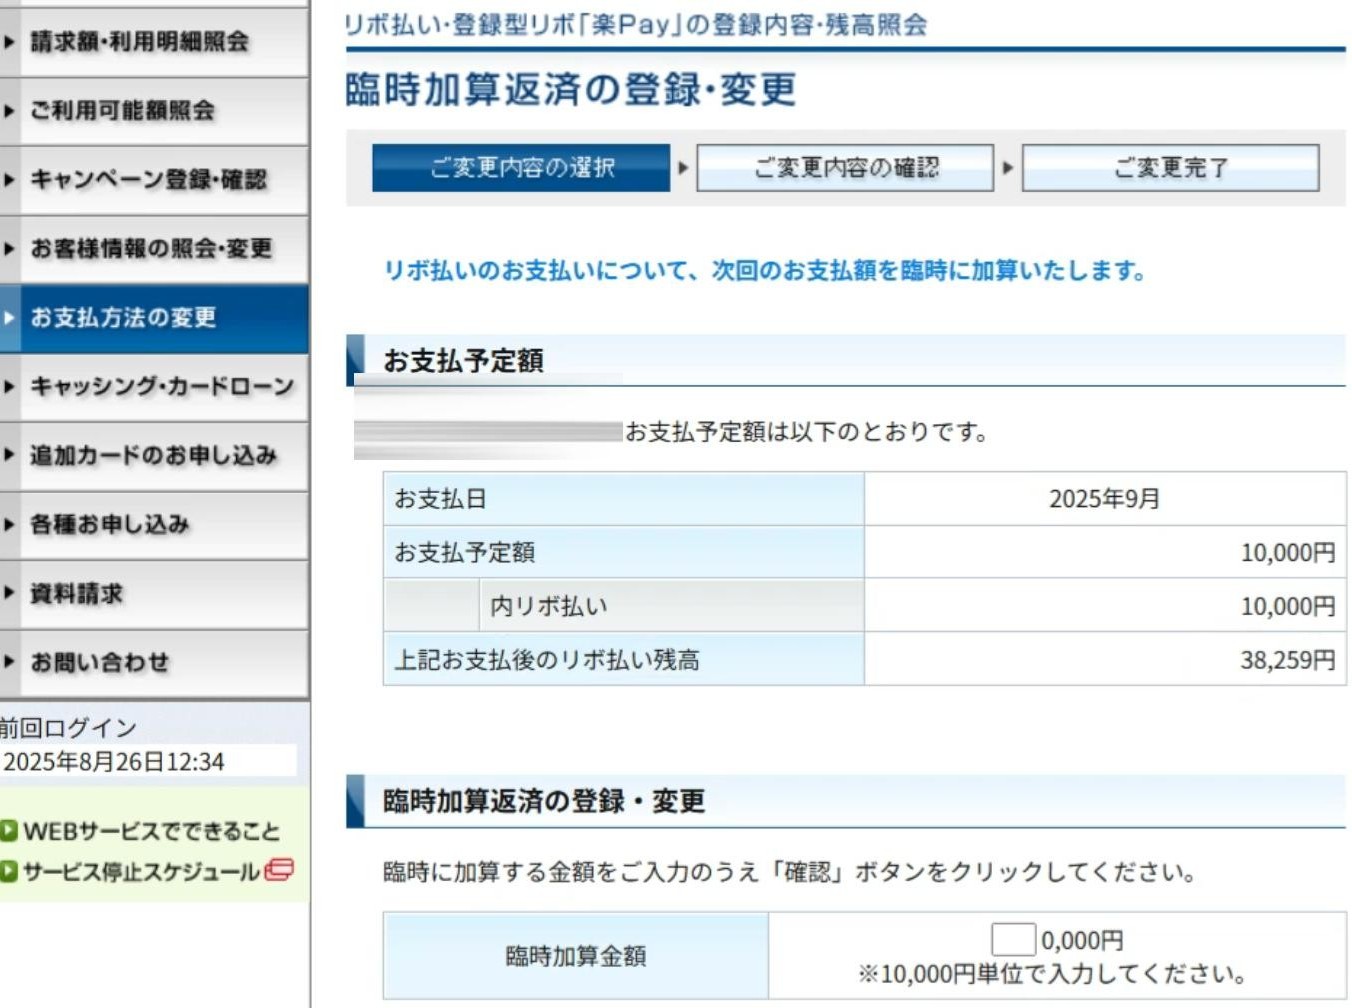Image resolution: width=1352 pixels, height=1008 pixels.
Task: Click green arrow icon beside サービス停止スケジュール
Action: (9, 872)
